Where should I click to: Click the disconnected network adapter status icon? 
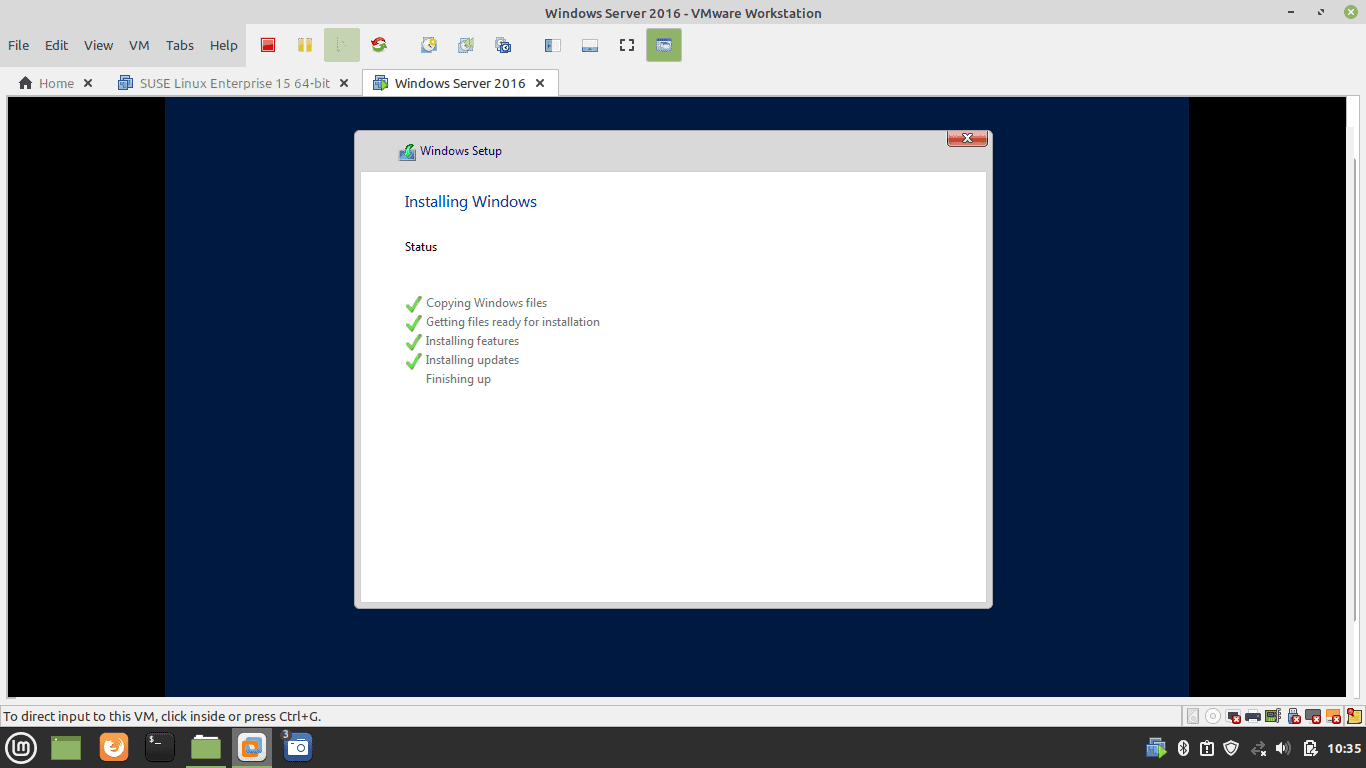[x=1233, y=716]
